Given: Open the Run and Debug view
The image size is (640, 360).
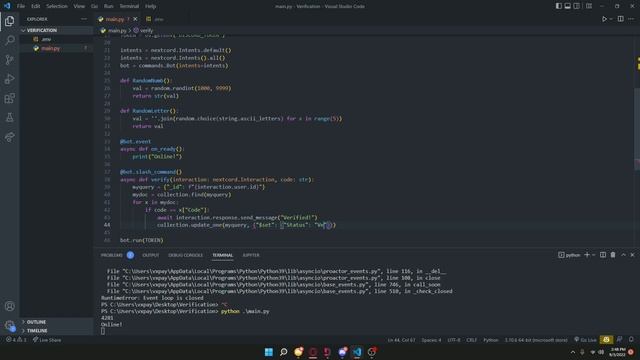Looking at the screenshot, I should pyautogui.click(x=10, y=79).
